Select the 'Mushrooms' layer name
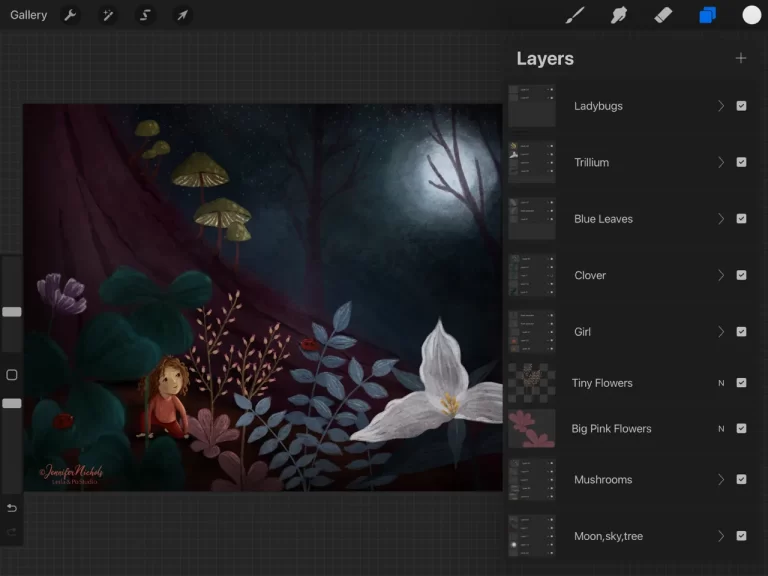768x576 pixels. (603, 480)
